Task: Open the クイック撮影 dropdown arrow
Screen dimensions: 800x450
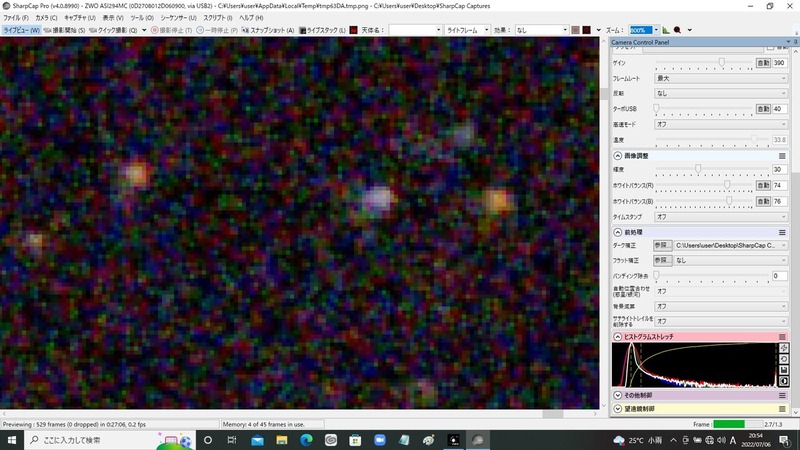Action: pos(144,30)
